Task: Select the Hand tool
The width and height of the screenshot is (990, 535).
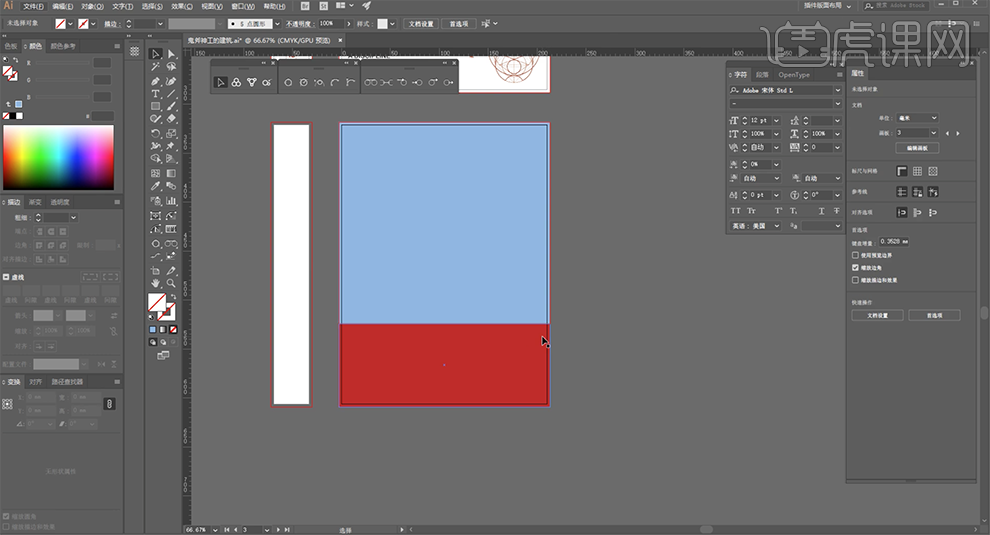Action: pos(155,284)
